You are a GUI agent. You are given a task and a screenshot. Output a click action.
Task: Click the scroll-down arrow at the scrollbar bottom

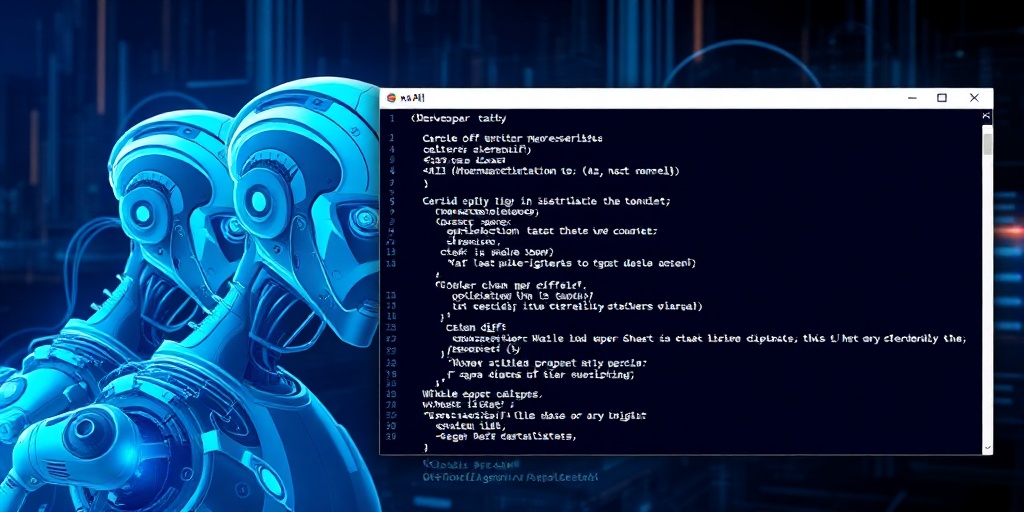987,448
